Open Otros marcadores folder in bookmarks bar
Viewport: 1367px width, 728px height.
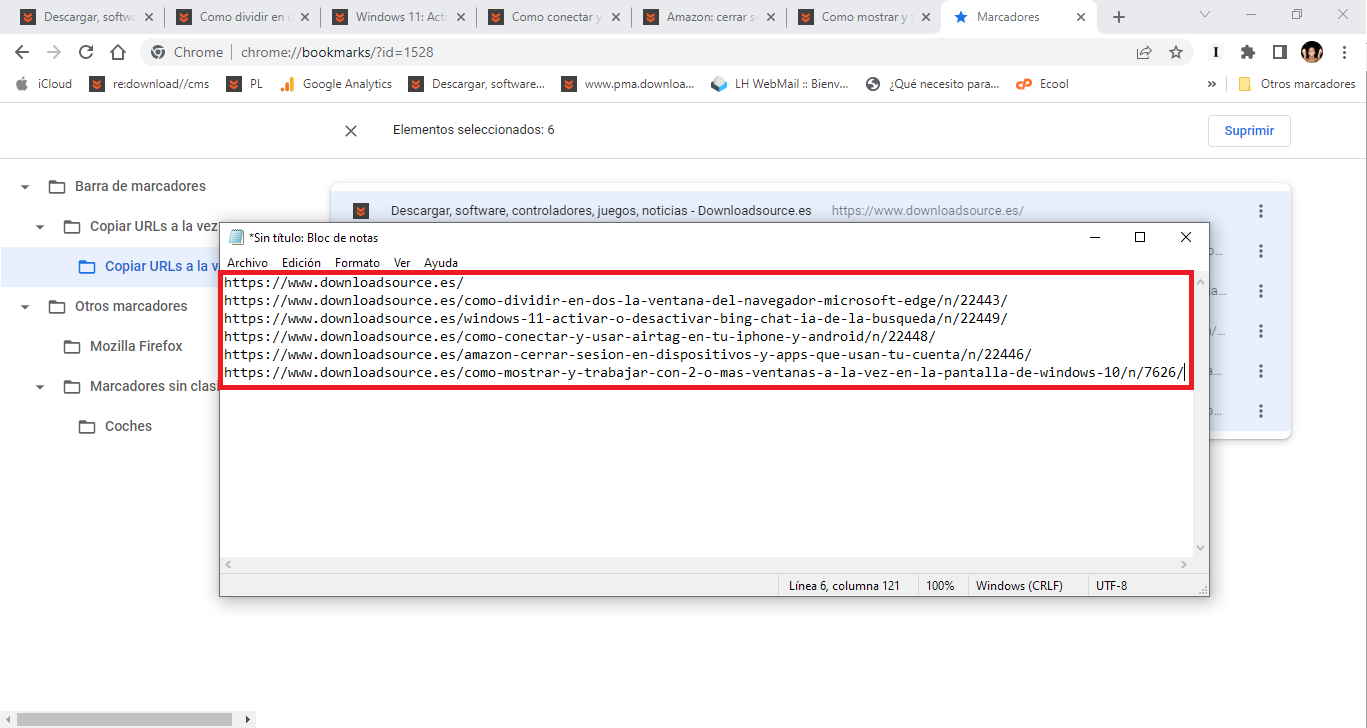[1297, 84]
